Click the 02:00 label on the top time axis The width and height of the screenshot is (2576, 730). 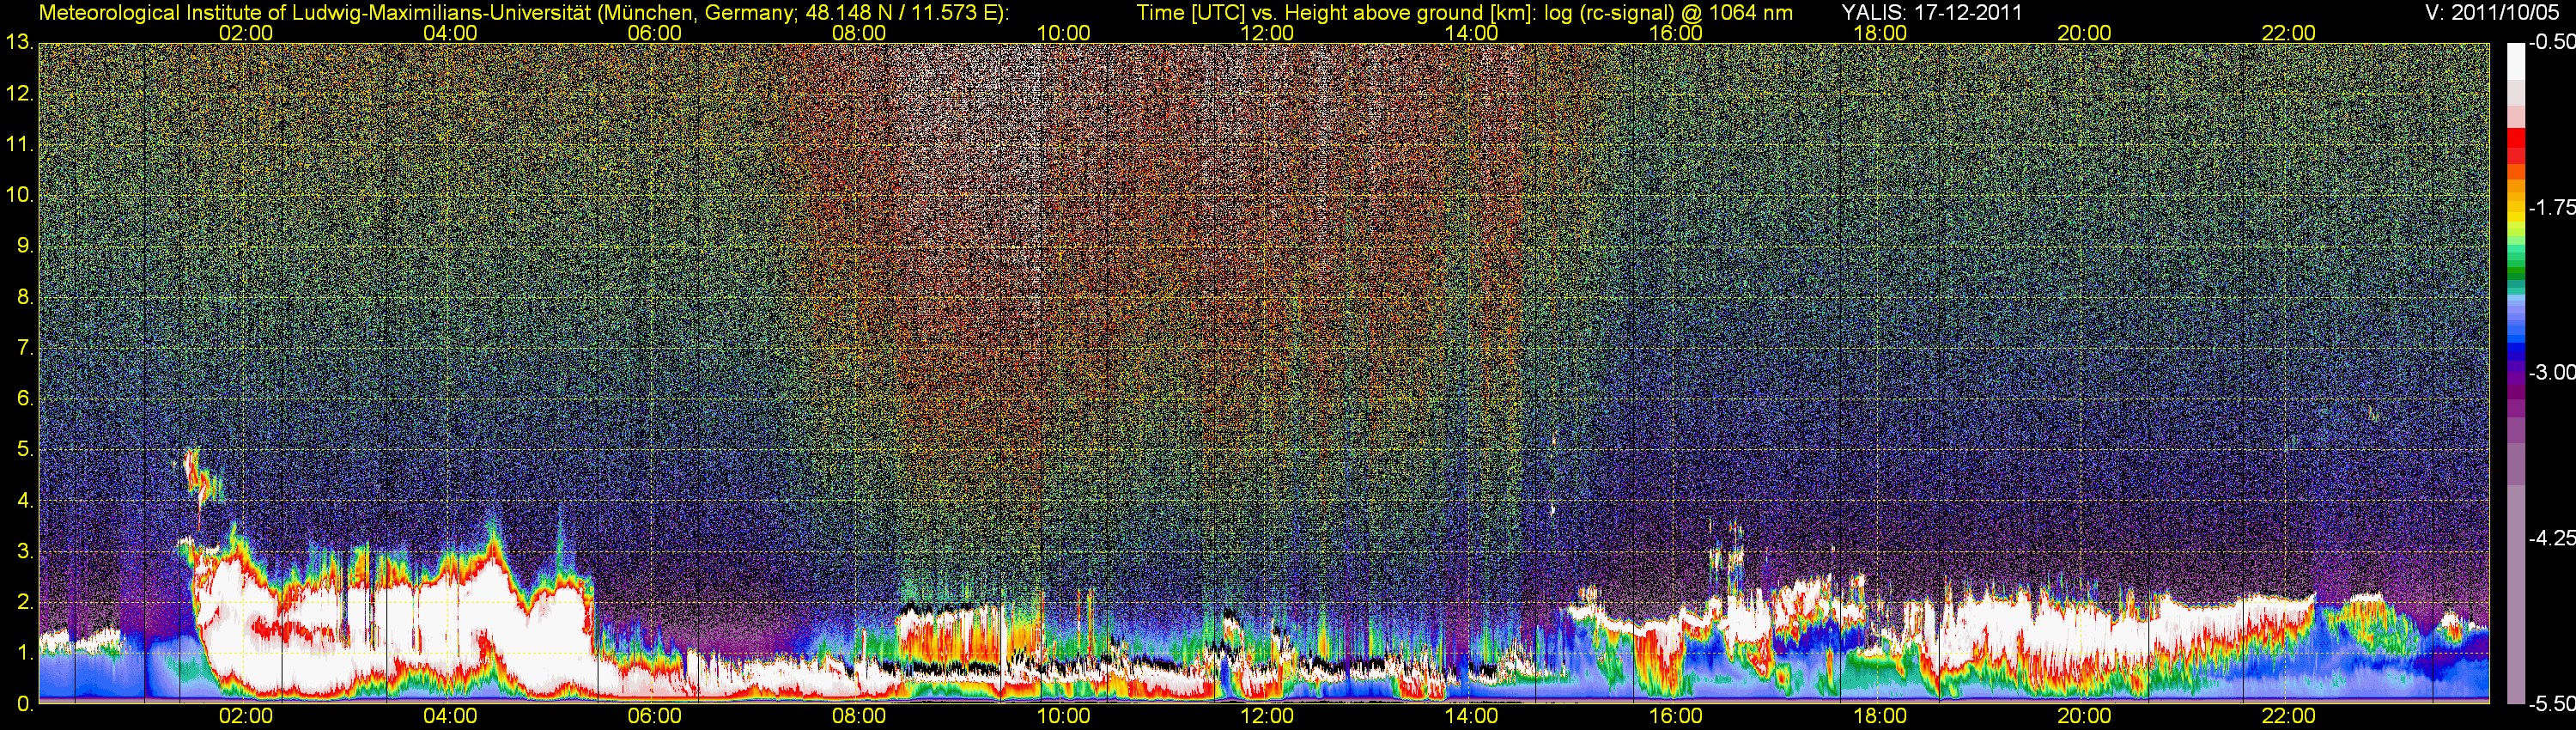coord(246,33)
